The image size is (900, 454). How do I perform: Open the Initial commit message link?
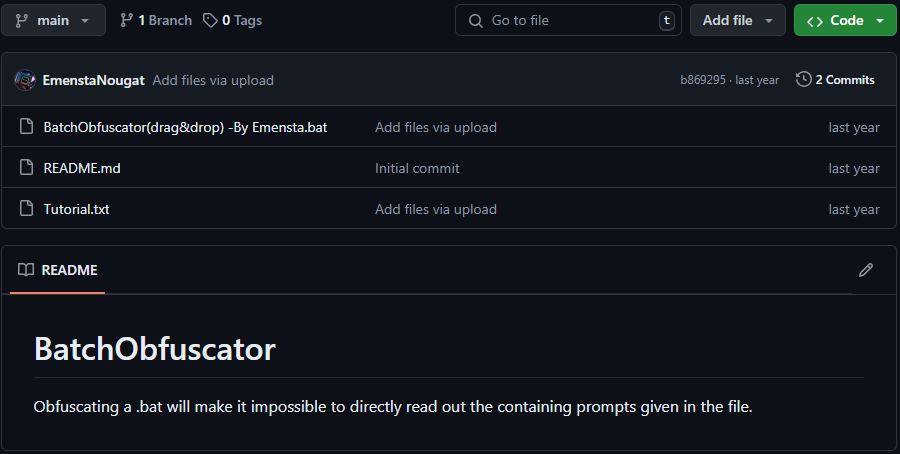(417, 168)
